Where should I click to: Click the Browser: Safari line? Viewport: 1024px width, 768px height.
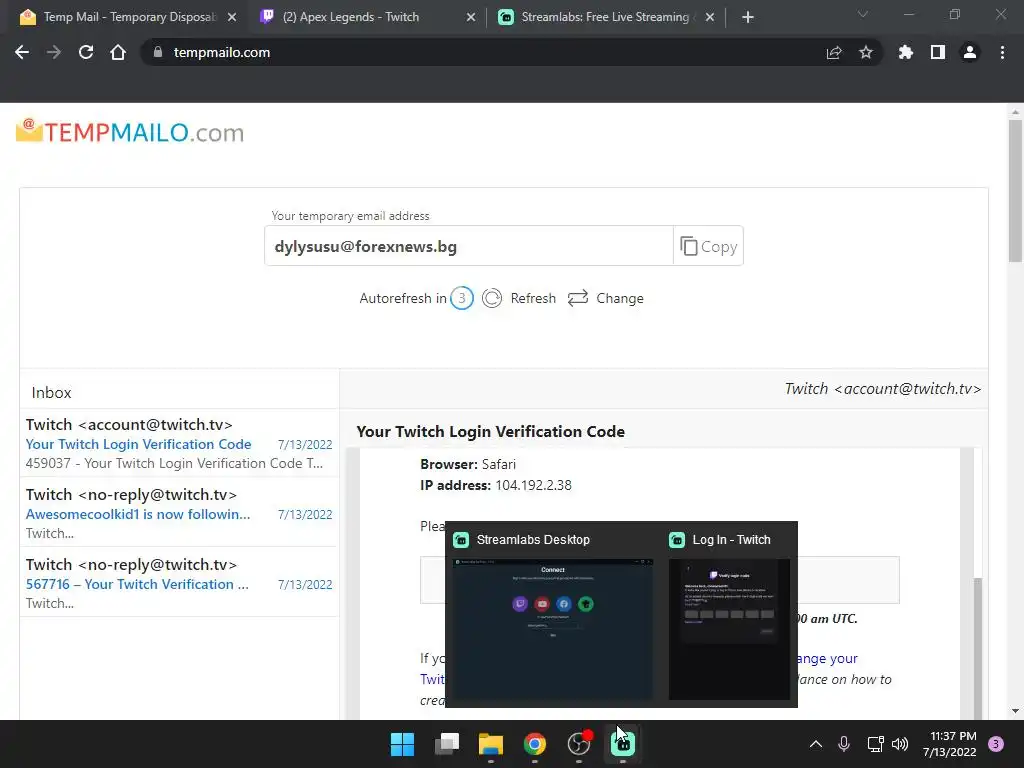click(x=468, y=464)
